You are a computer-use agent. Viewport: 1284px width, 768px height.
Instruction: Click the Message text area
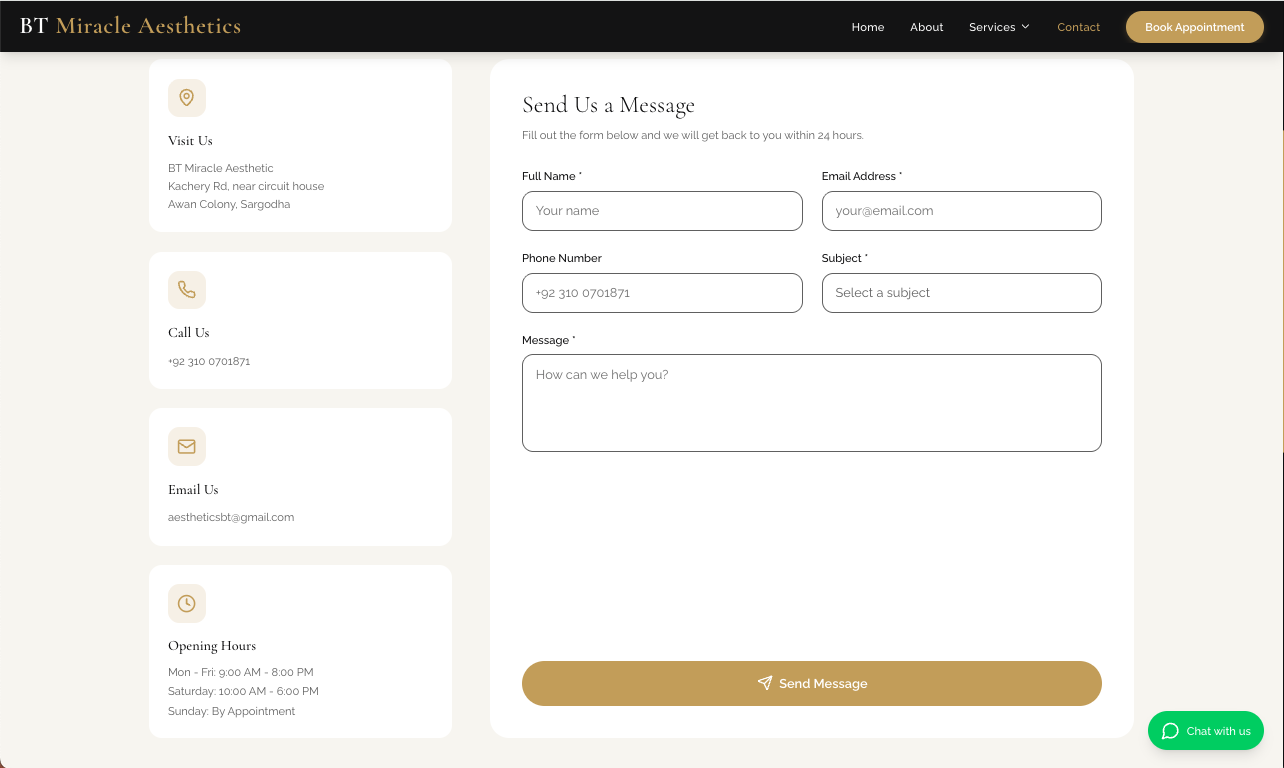(811, 403)
